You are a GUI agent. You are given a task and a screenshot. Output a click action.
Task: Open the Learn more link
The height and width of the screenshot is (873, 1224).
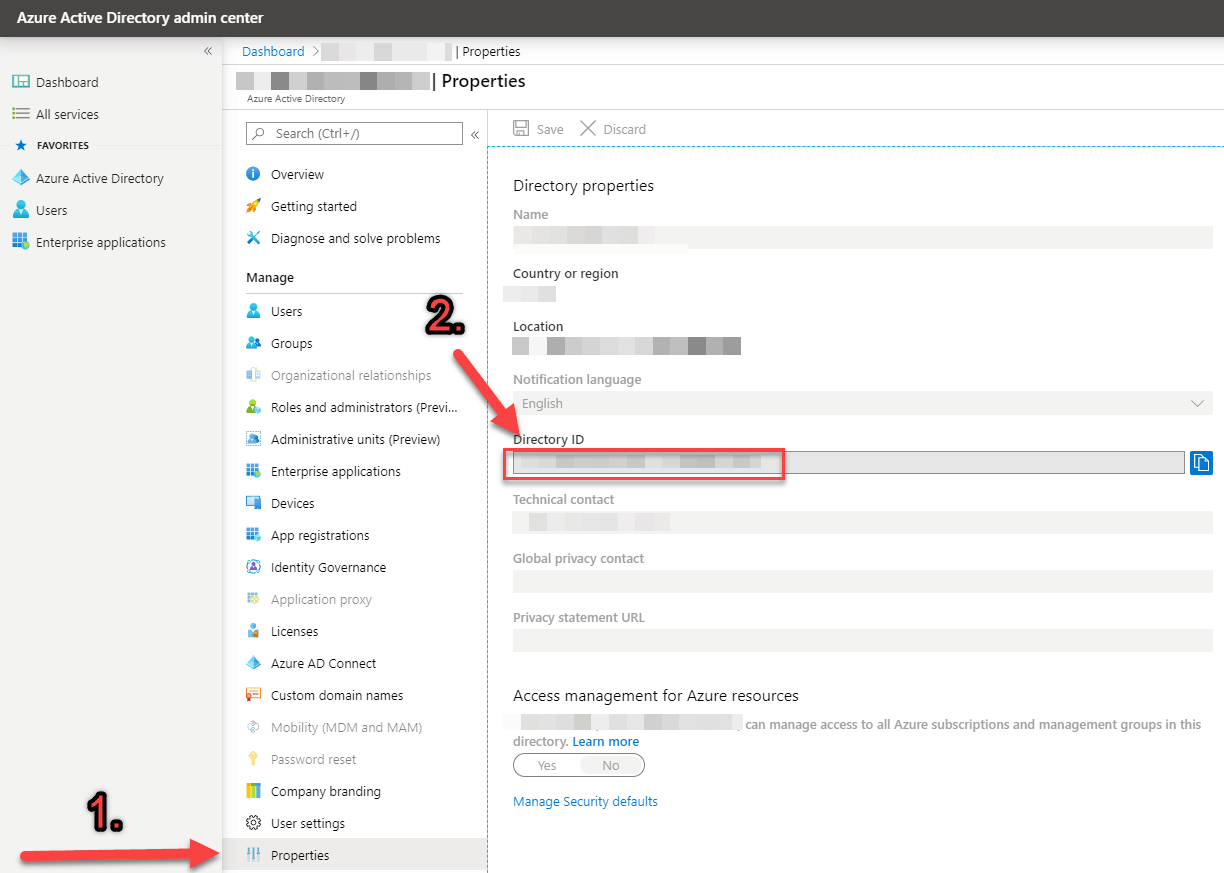click(606, 741)
